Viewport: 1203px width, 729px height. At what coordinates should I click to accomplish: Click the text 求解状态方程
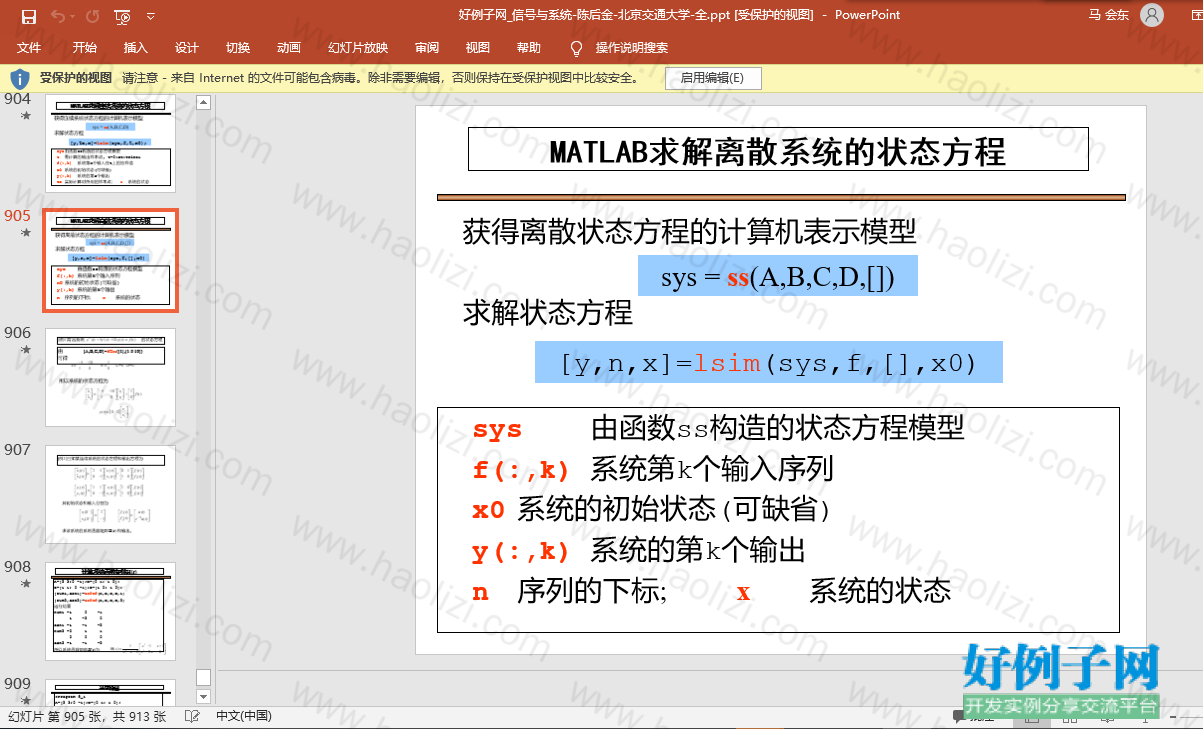coord(548,313)
